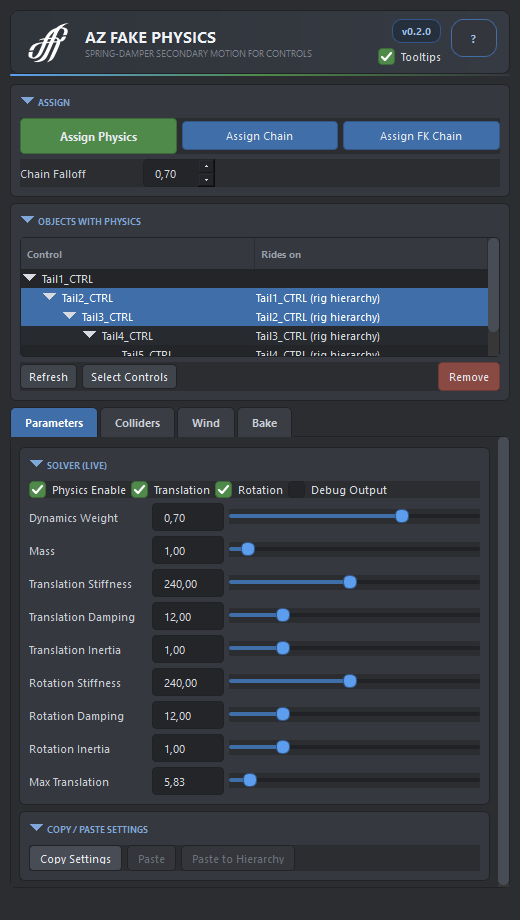Click the Translation Damping slider
This screenshot has width=520, height=920.
[354, 615]
